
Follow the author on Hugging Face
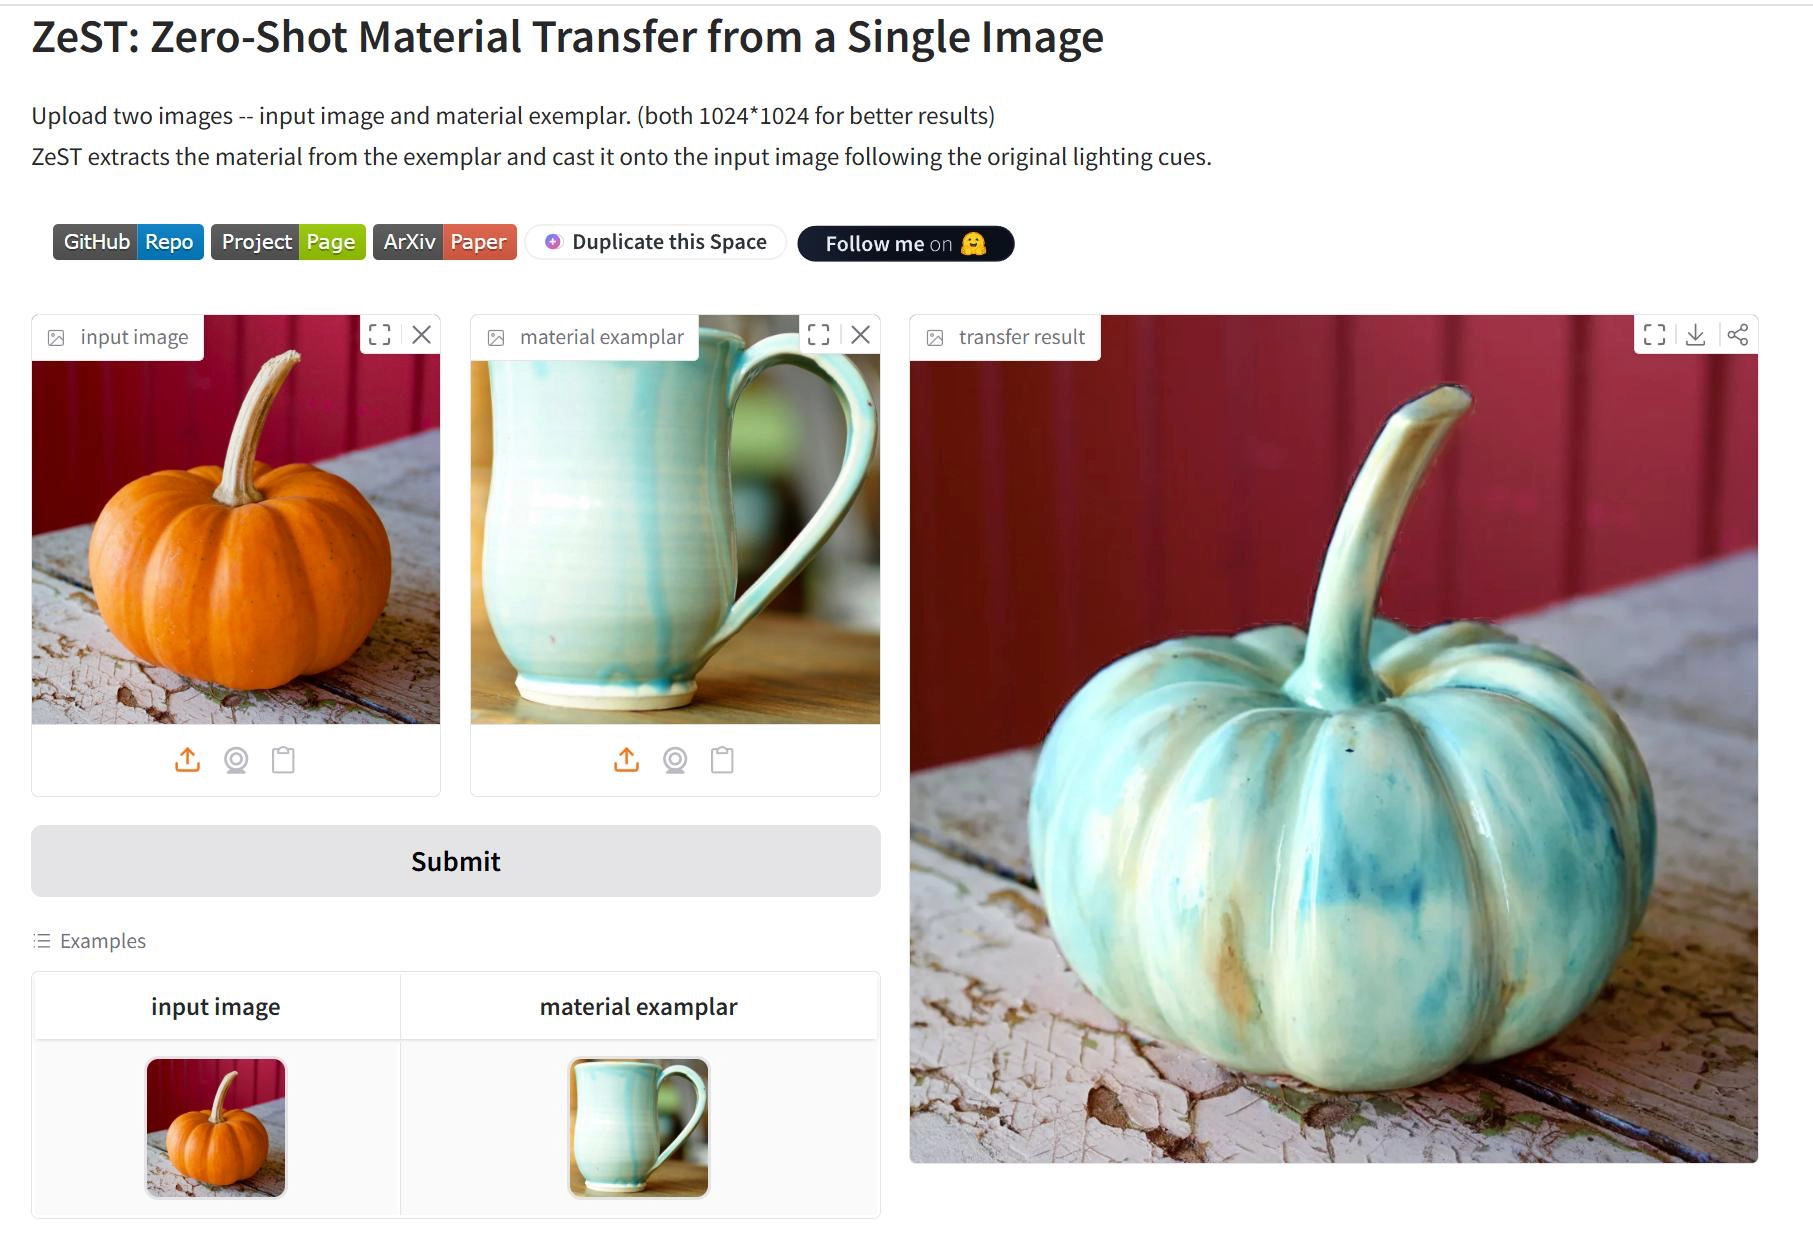coord(906,244)
